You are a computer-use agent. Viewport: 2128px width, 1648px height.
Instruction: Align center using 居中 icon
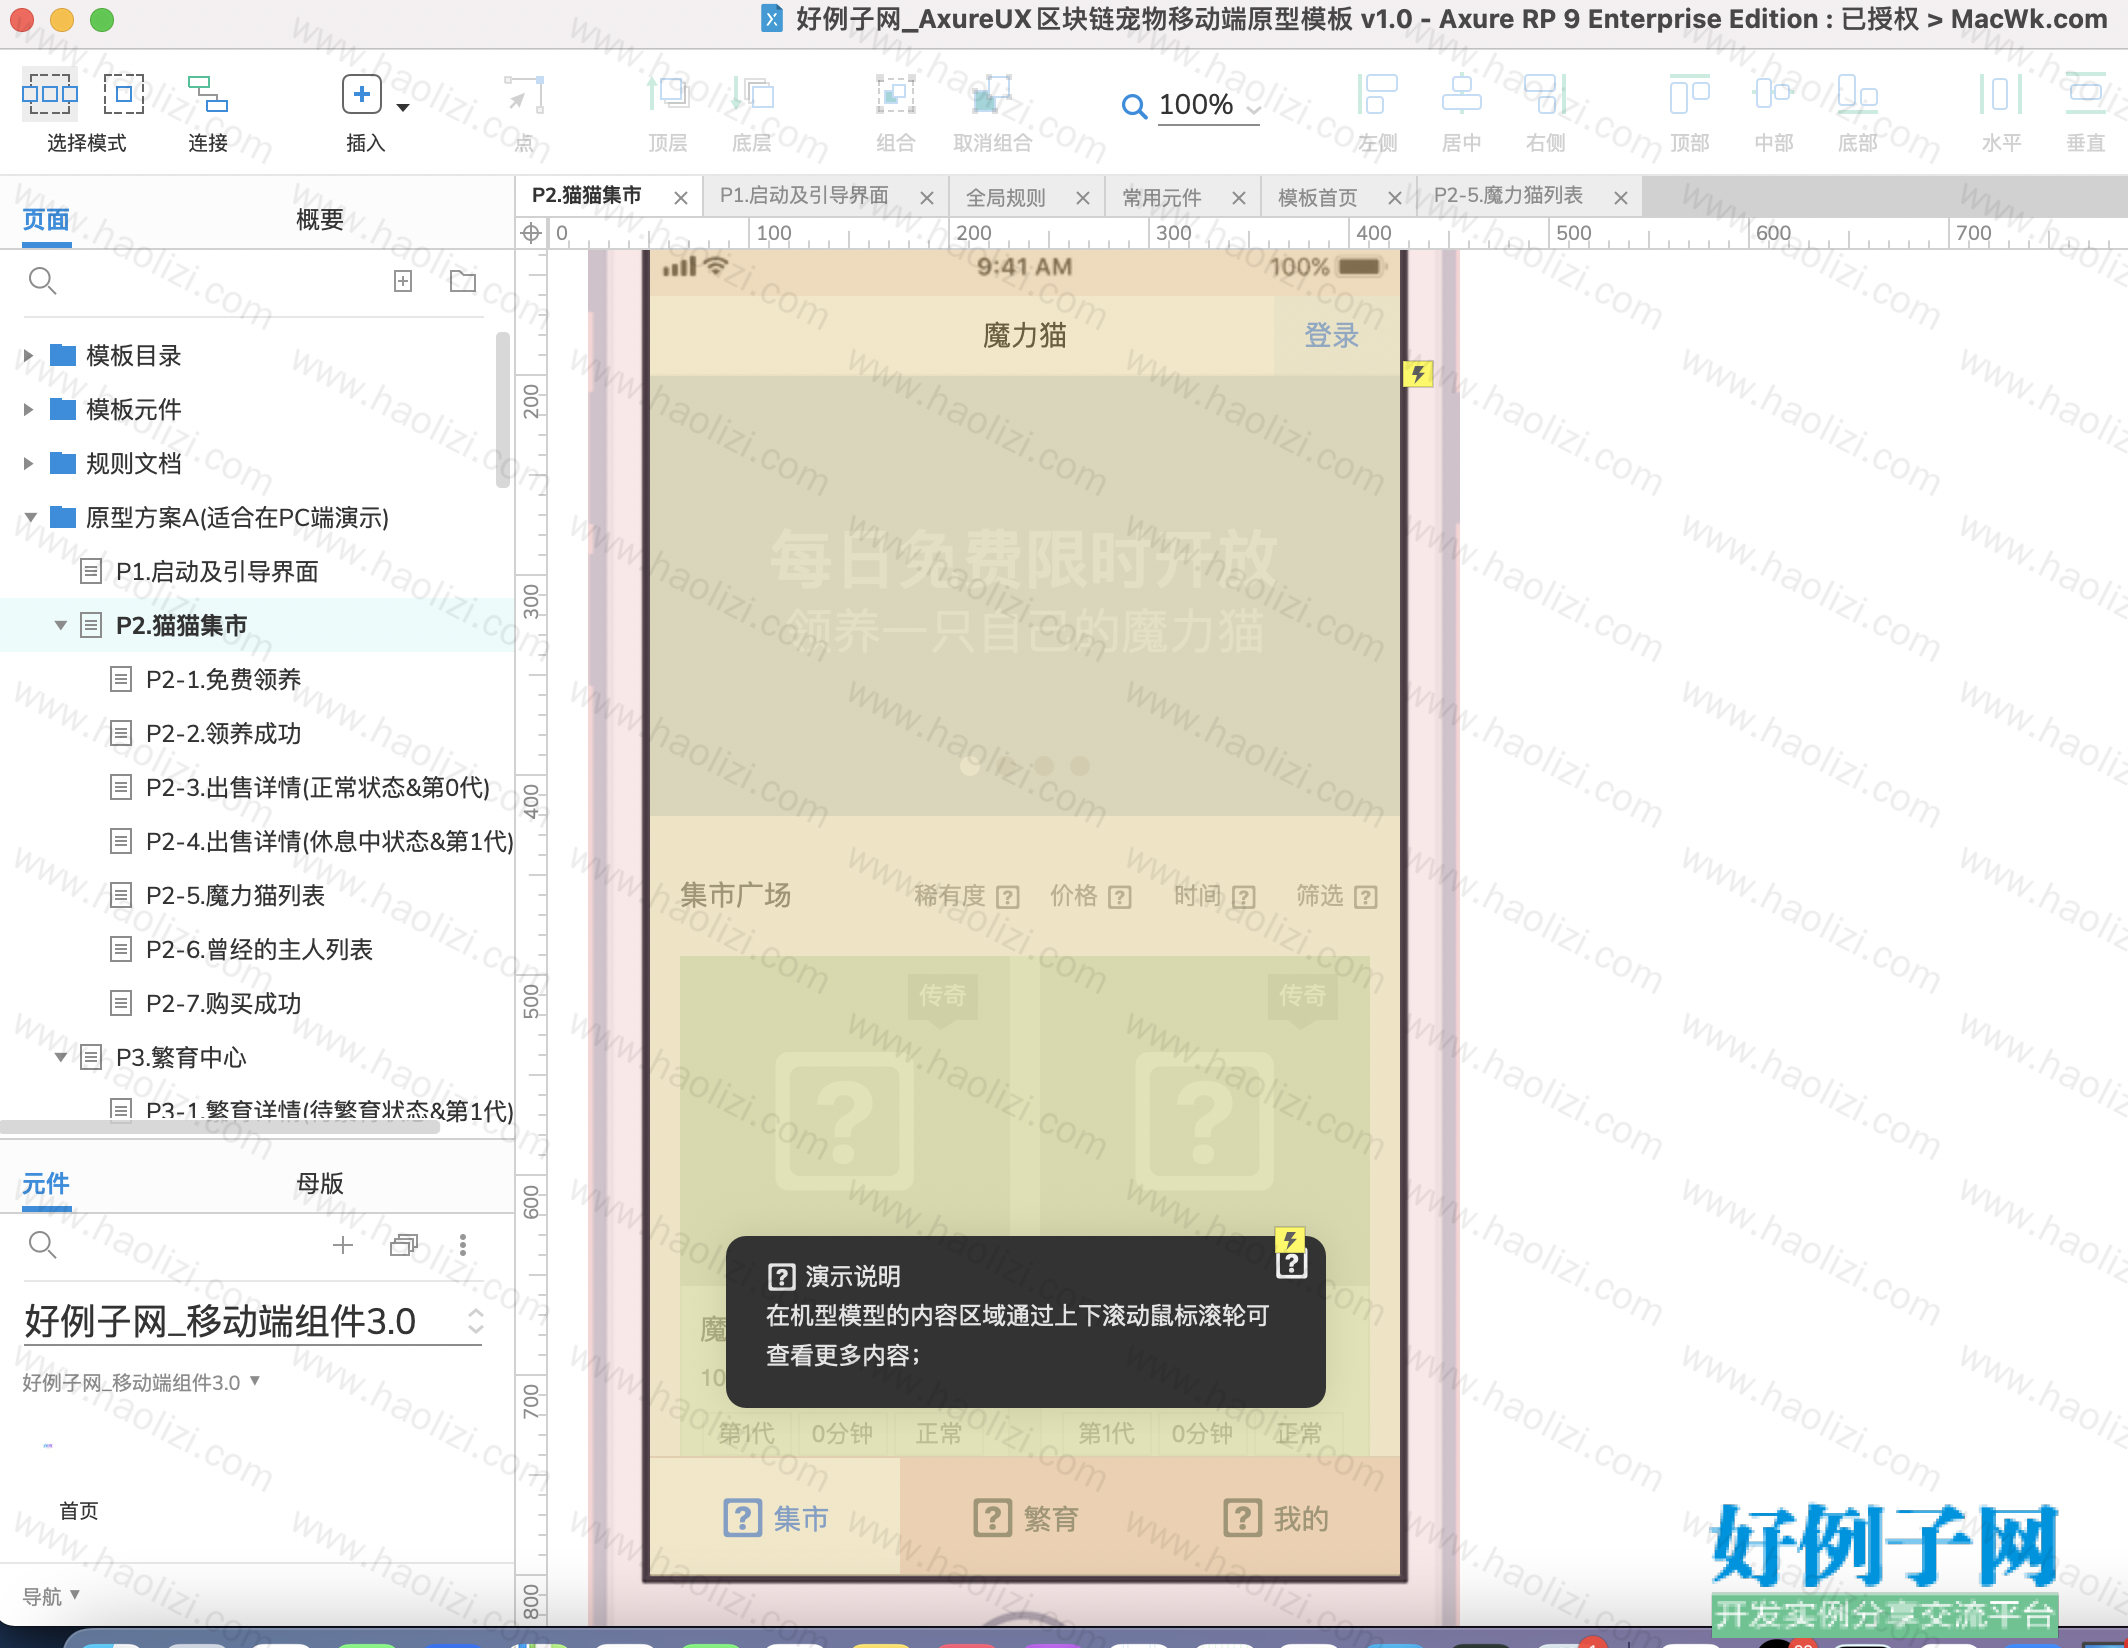pos(1461,95)
